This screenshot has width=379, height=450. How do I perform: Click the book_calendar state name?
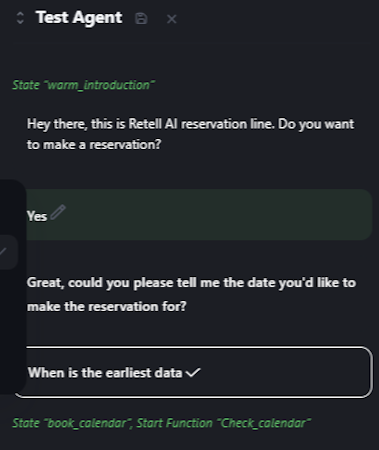click(87, 423)
